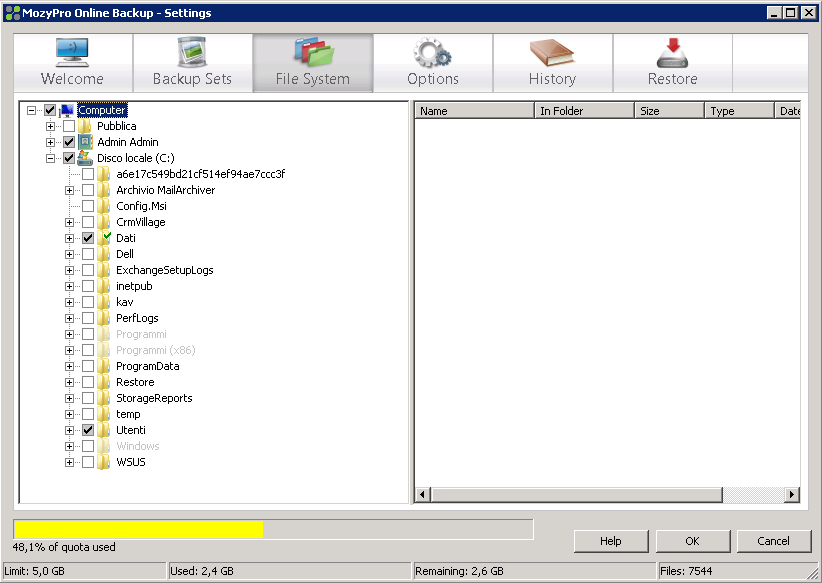Check the Restore folder checkbox
Image resolution: width=822 pixels, height=583 pixels.
(x=88, y=382)
